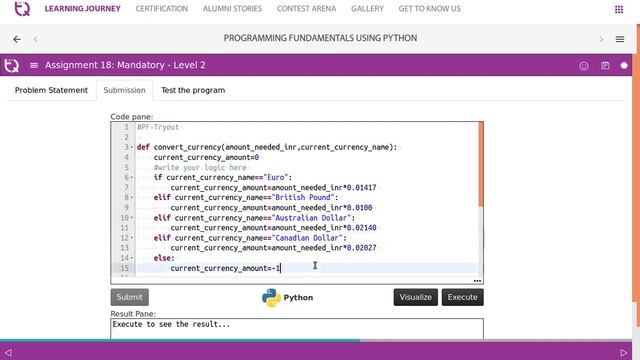Select the Submission tab
Image resolution: width=640 pixels, height=360 pixels.
tap(124, 90)
